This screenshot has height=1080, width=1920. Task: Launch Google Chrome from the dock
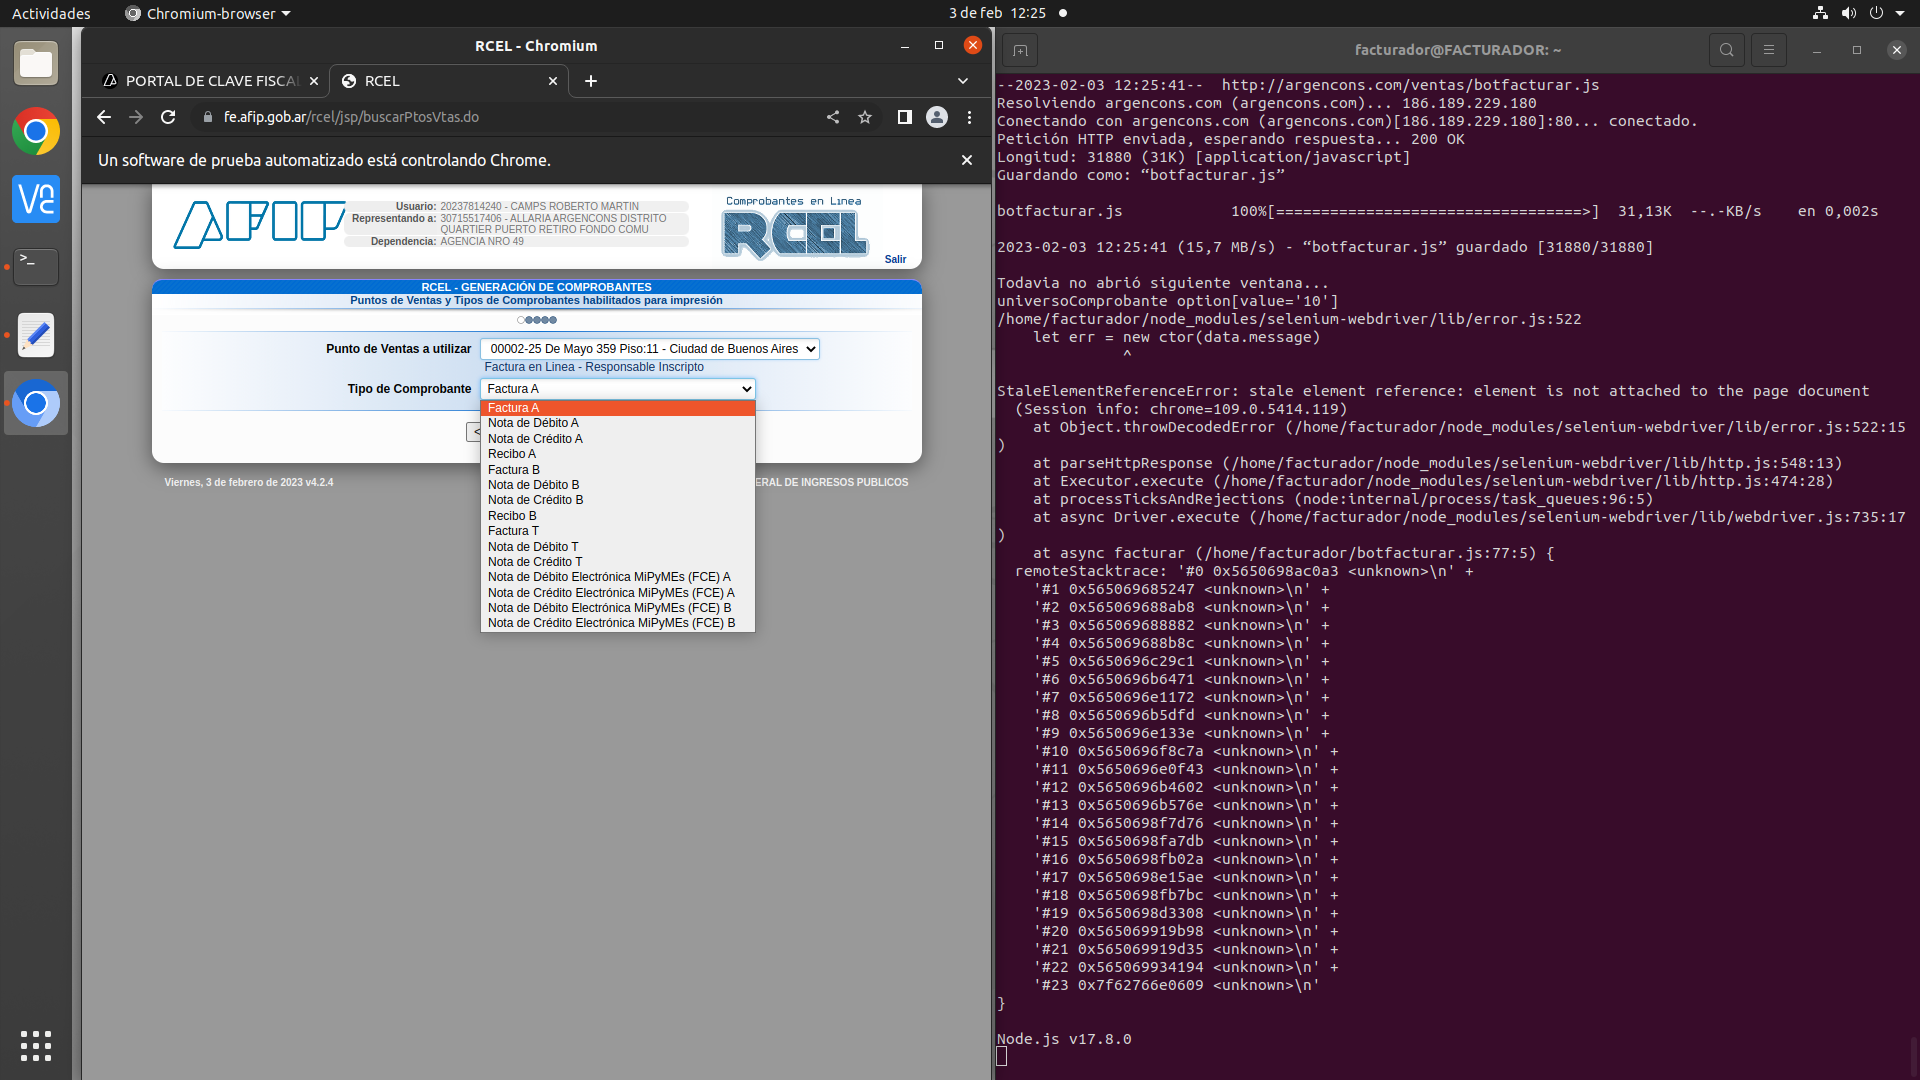click(36, 132)
